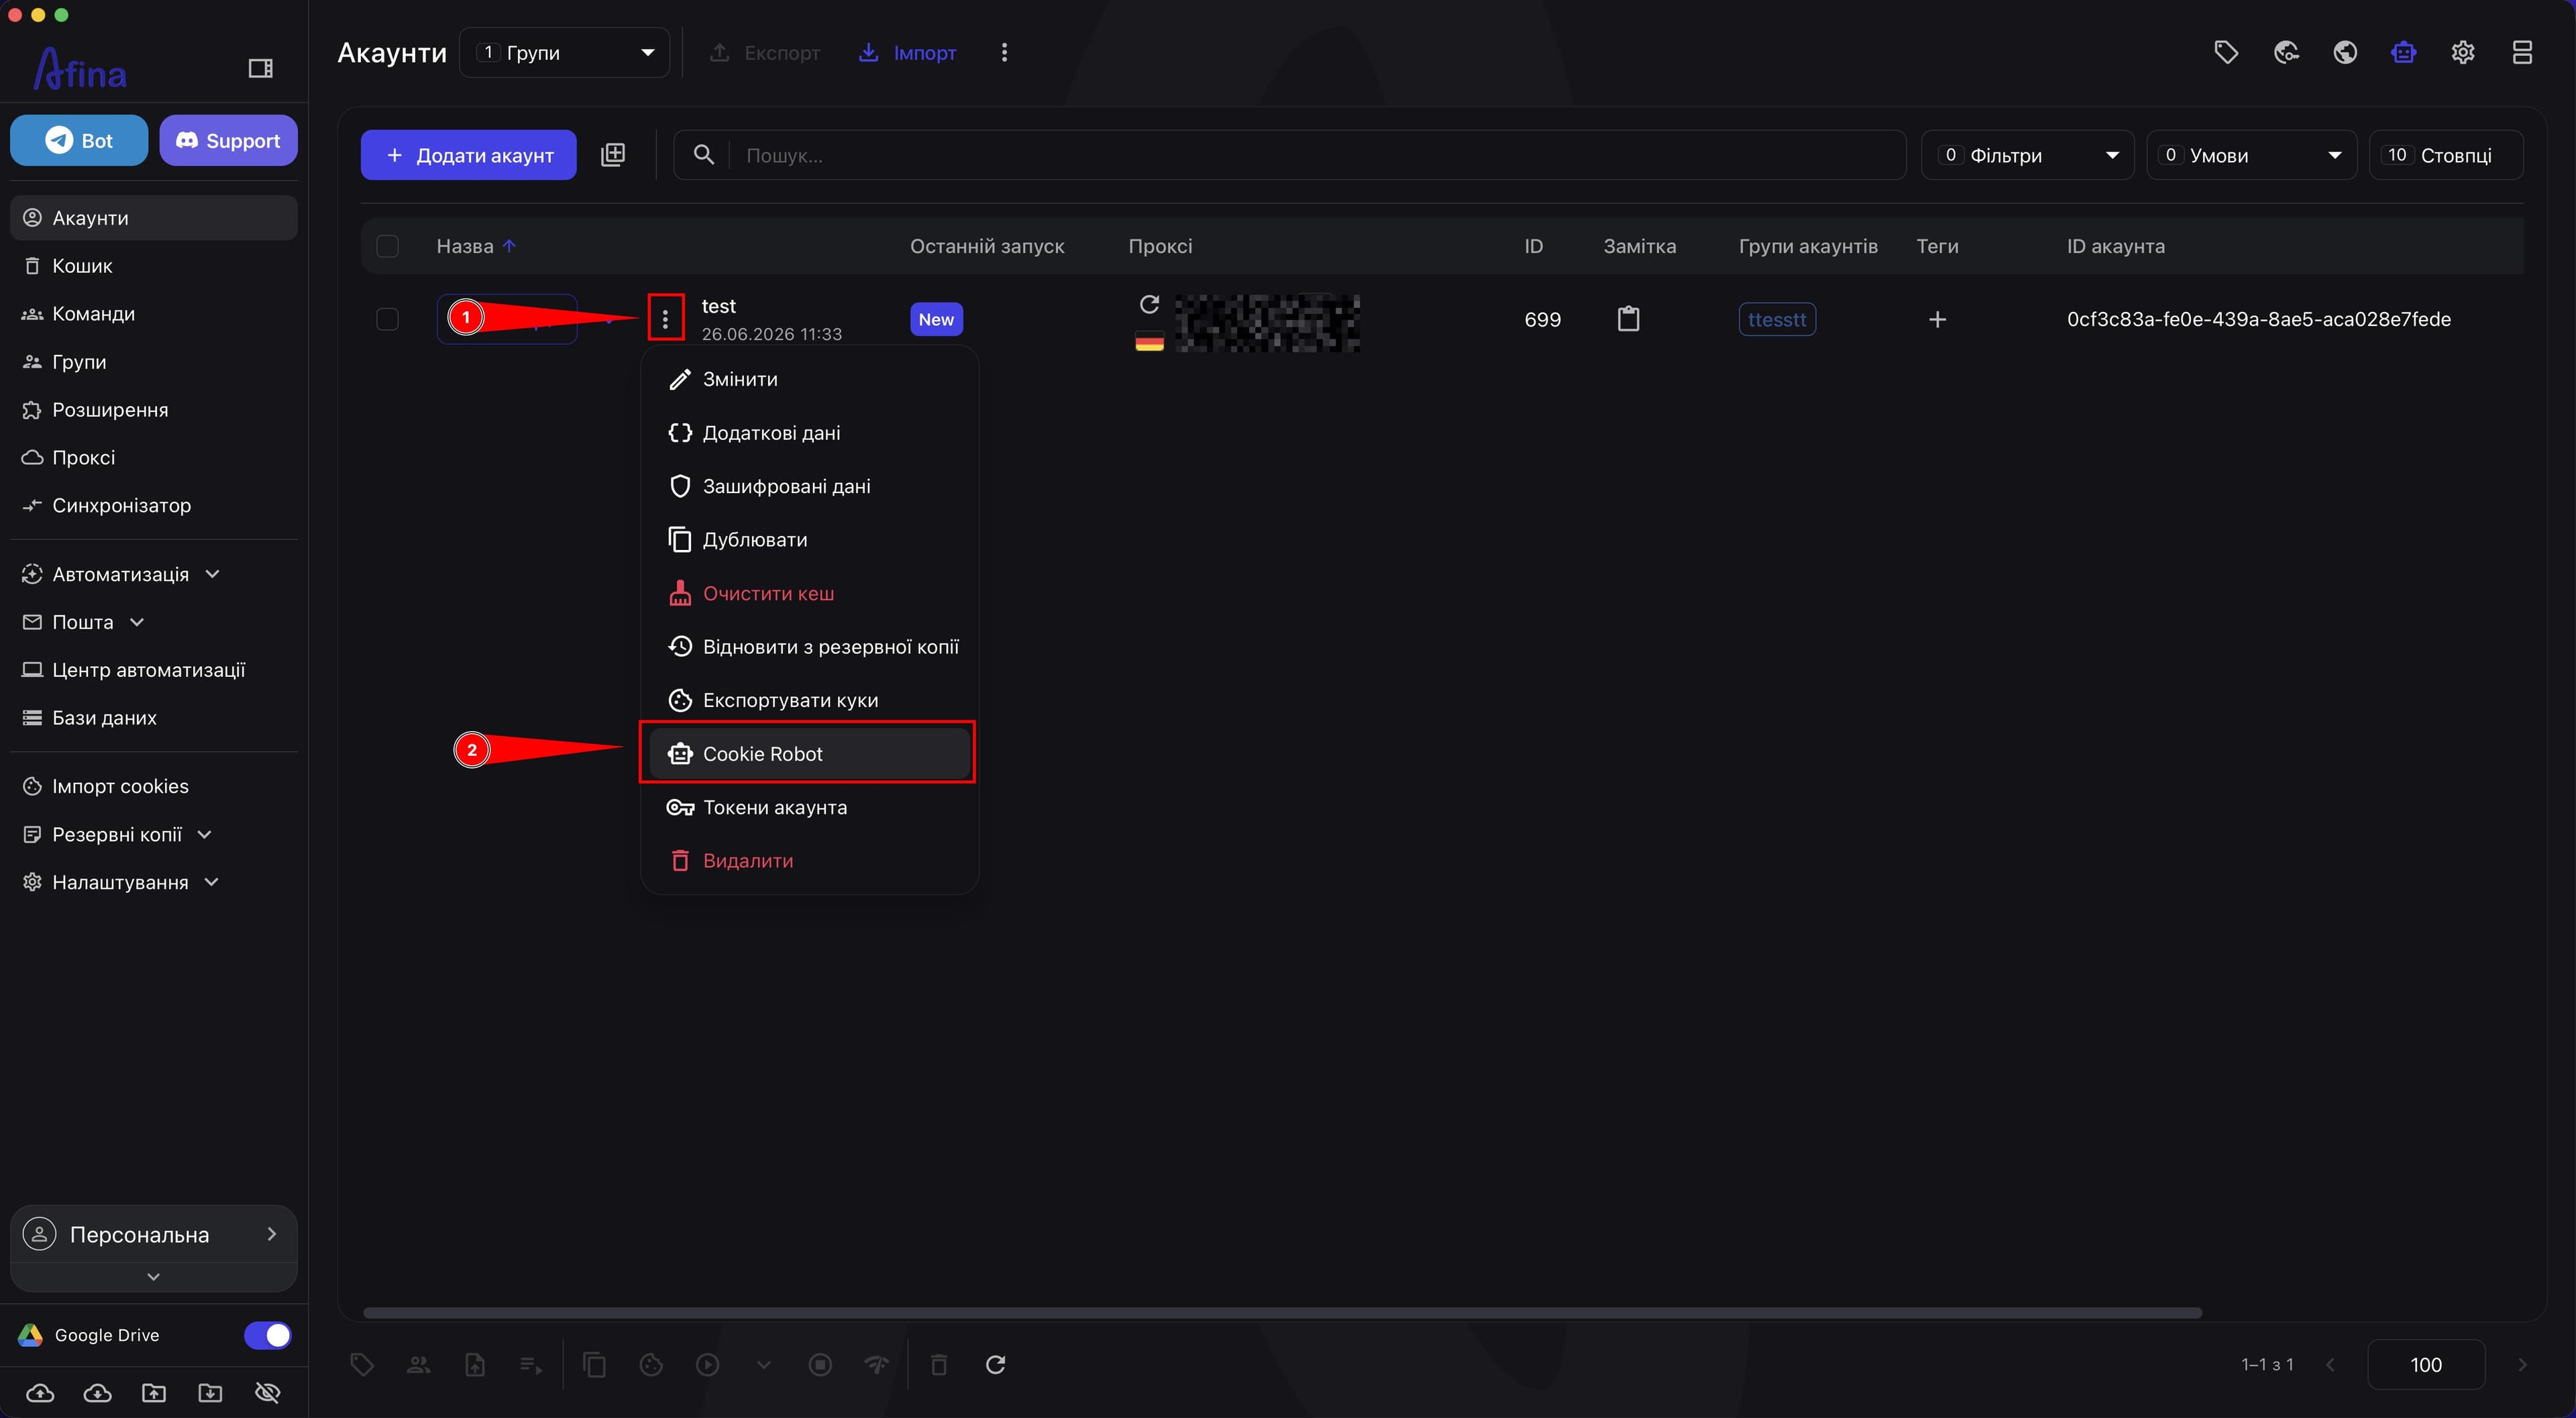The image size is (2576, 1418).
Task: Click the folder download icon bottom left
Action: pos(210,1393)
